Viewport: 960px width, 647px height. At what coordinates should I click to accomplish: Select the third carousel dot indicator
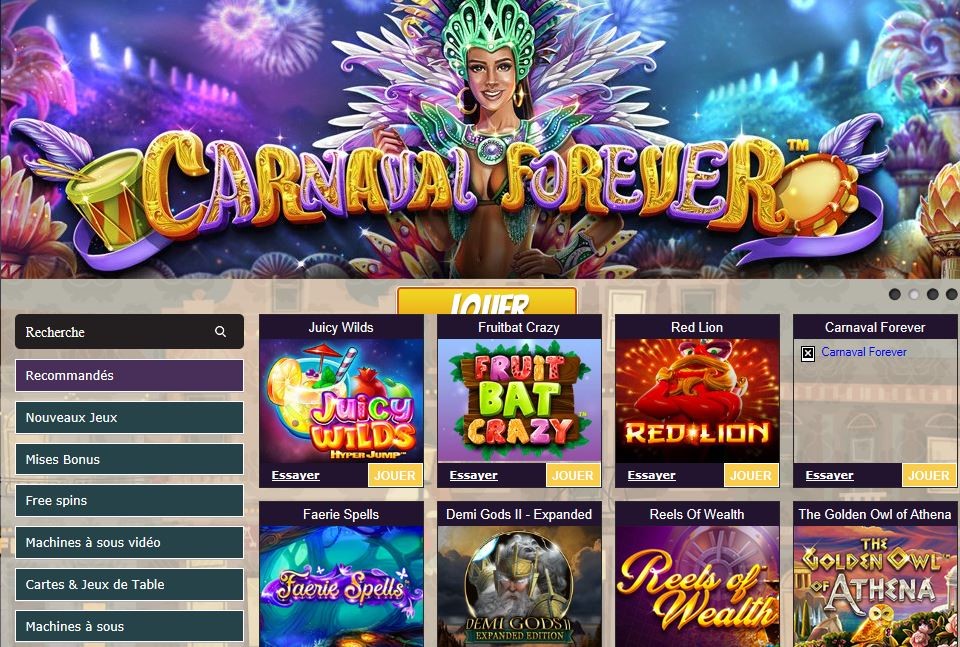[x=932, y=294]
